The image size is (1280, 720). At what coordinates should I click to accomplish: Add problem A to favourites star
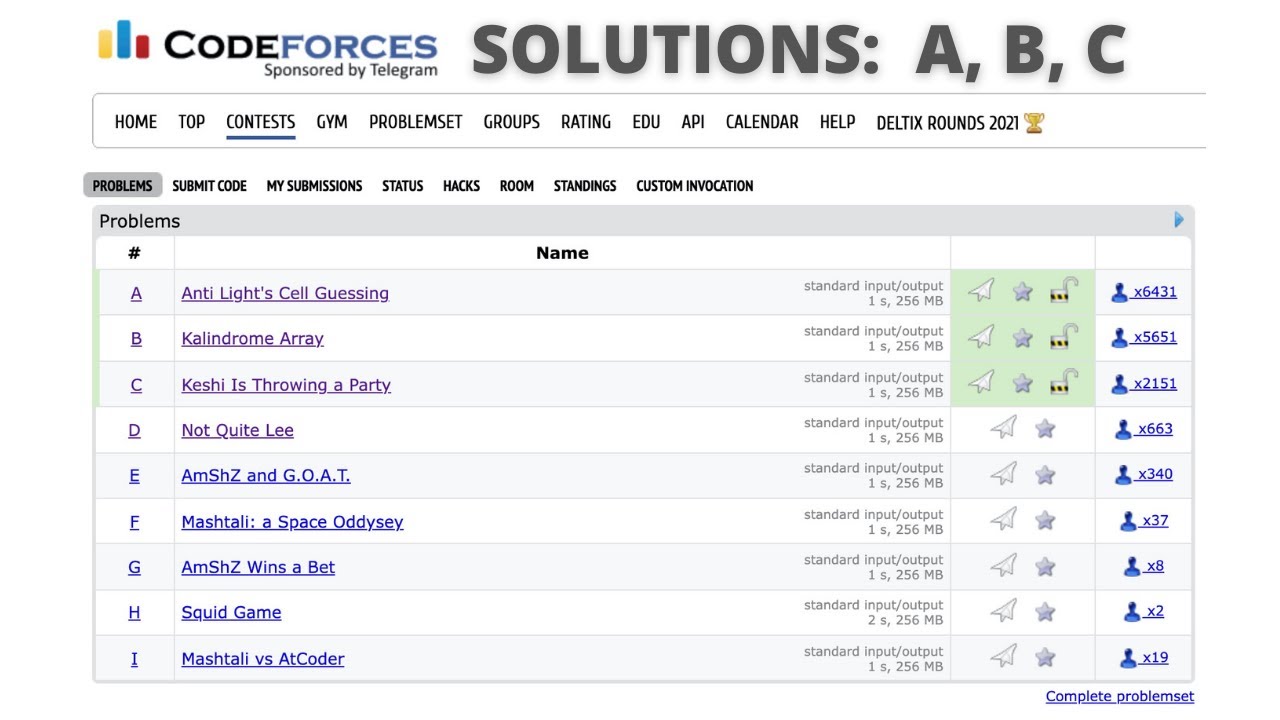tap(1022, 291)
